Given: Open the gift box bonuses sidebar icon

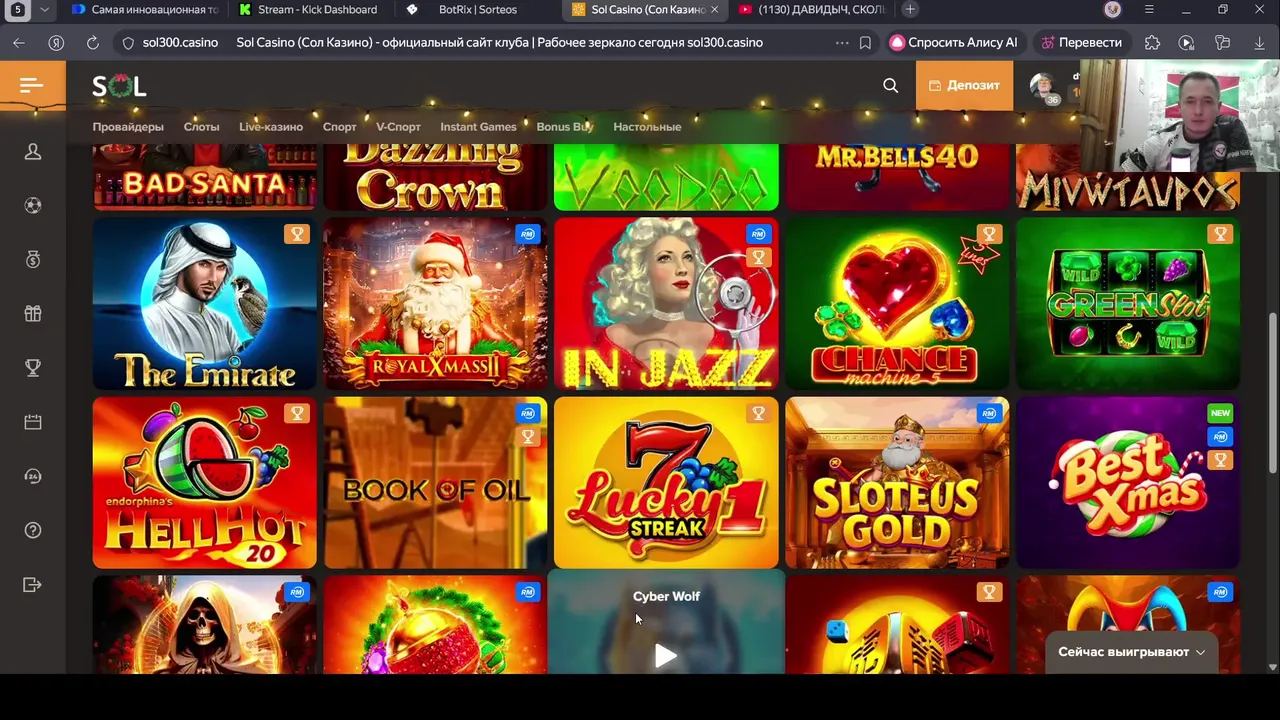Looking at the screenshot, I should point(33,313).
